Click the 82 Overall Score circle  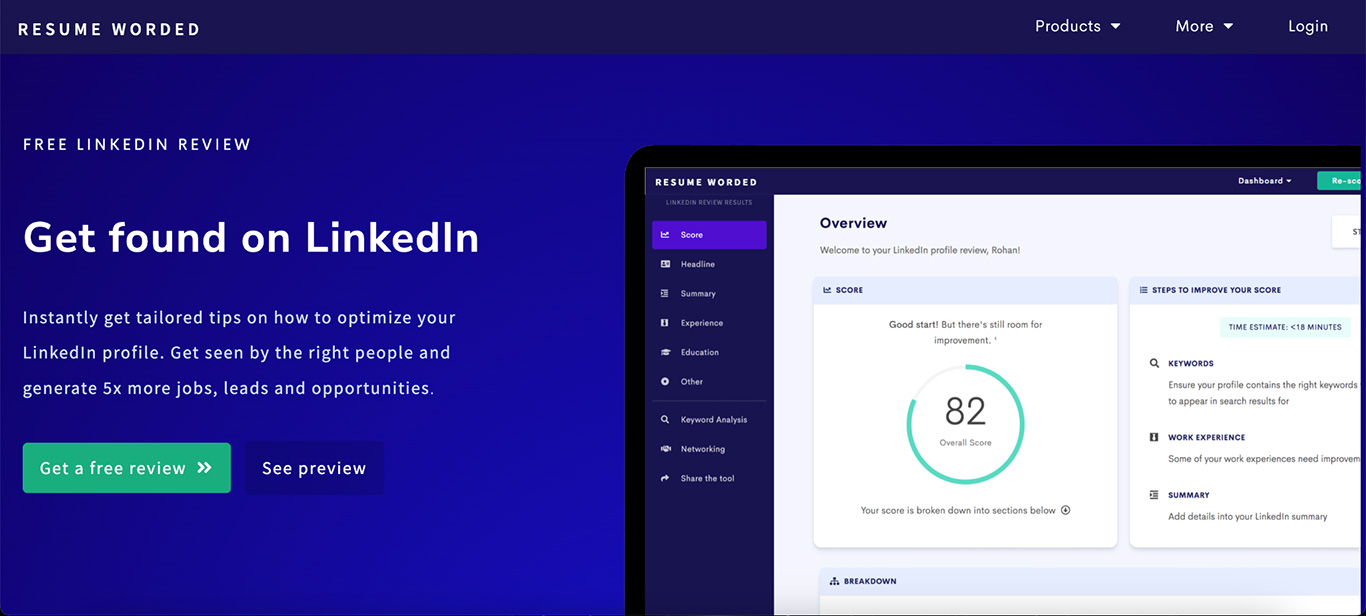coord(965,423)
